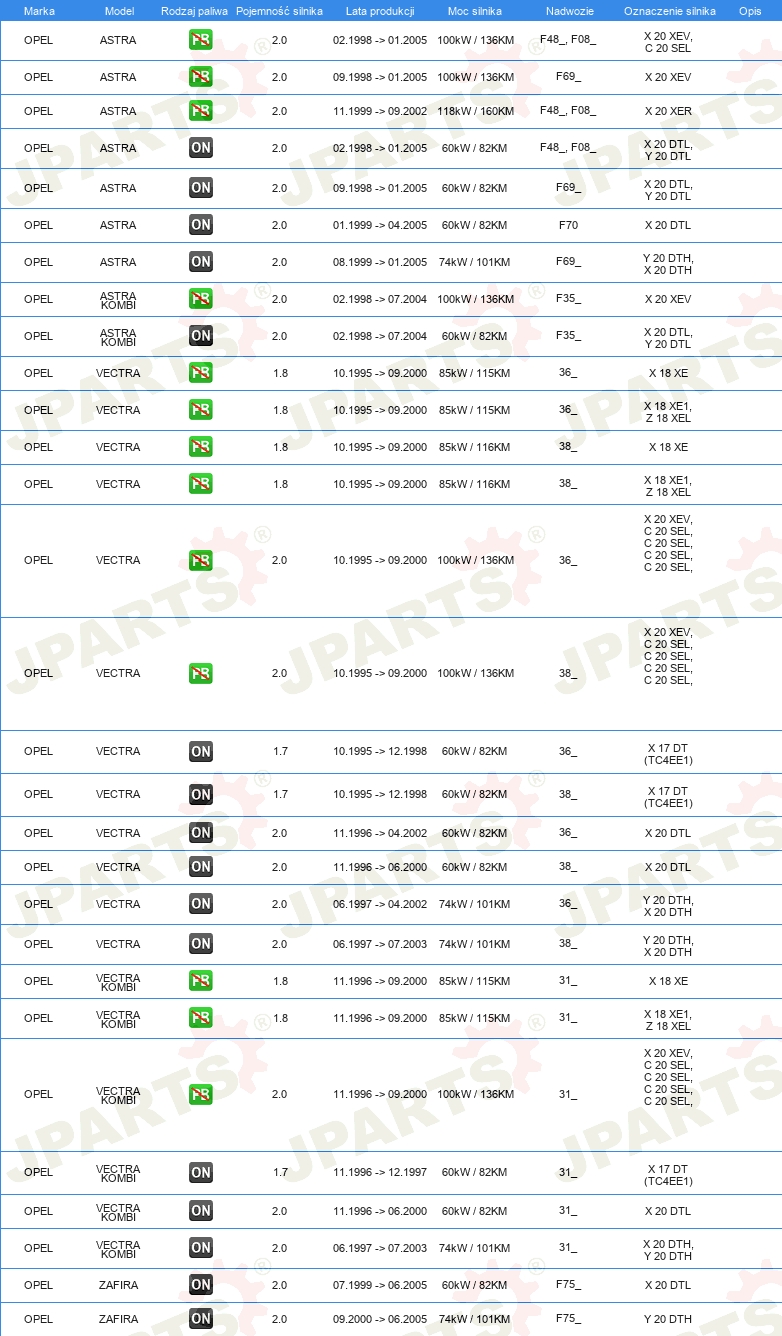Click 74kW / 101KM in Astra 08.1999 row
The image size is (782, 1336).
click(x=475, y=262)
